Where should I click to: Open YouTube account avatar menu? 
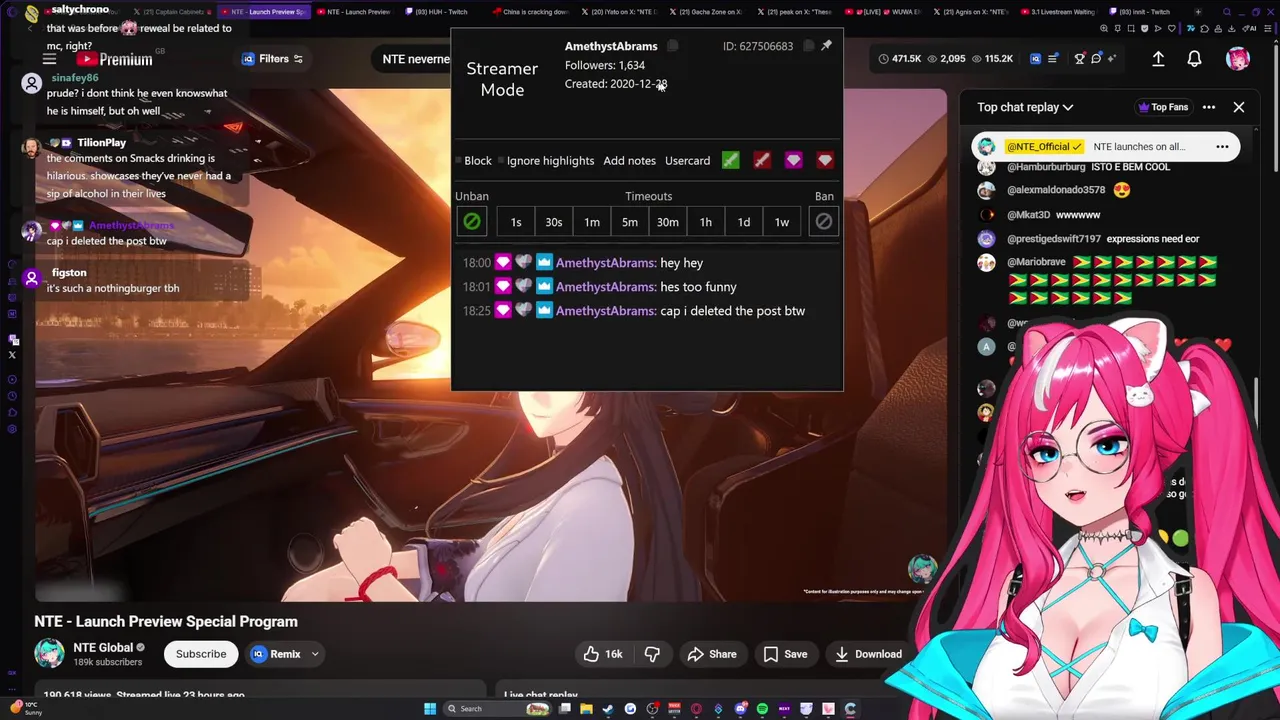click(x=1238, y=59)
